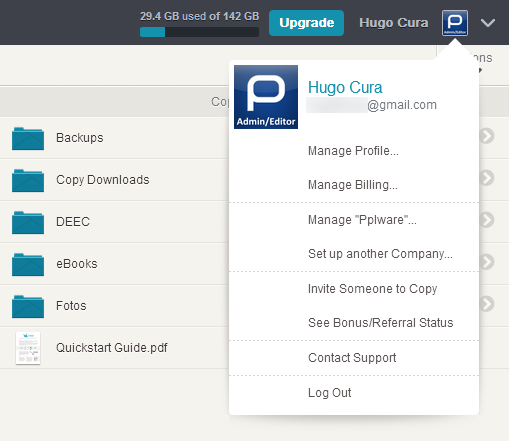This screenshot has height=441, width=509.
Task: Select Manage Billing... menu entry
Action: [x=353, y=185]
